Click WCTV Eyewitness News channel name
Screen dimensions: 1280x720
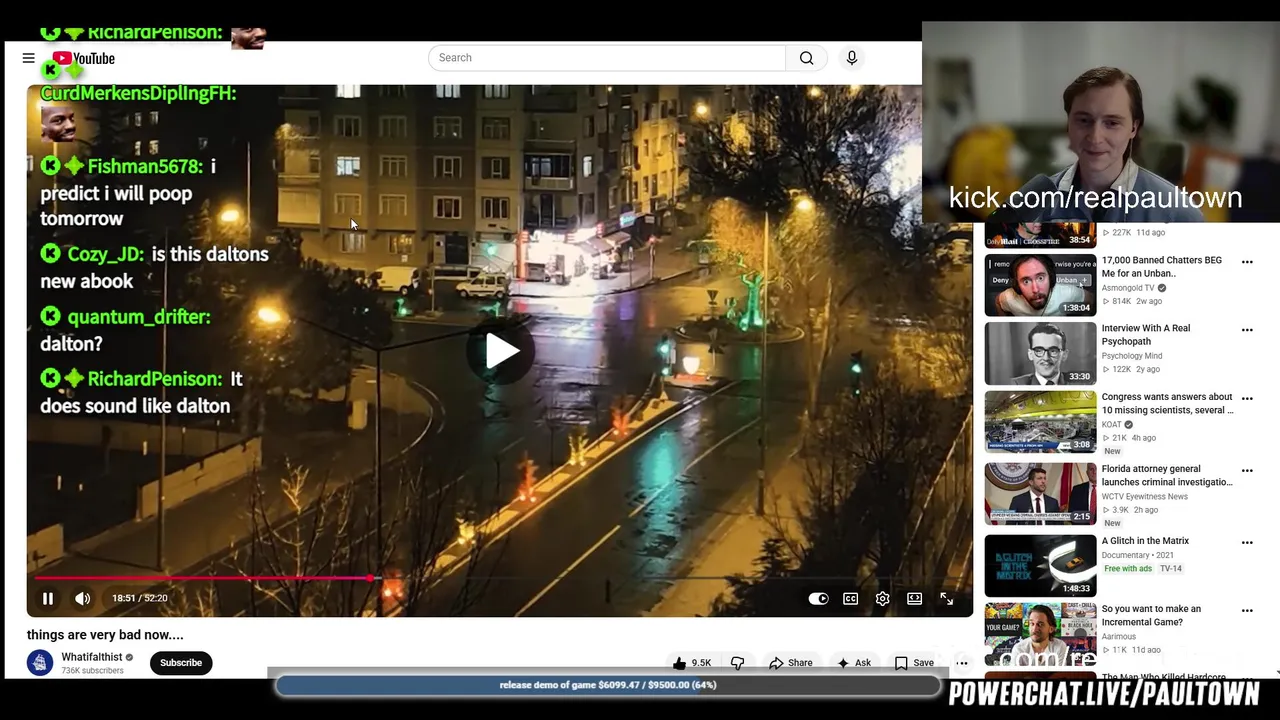1145,497
